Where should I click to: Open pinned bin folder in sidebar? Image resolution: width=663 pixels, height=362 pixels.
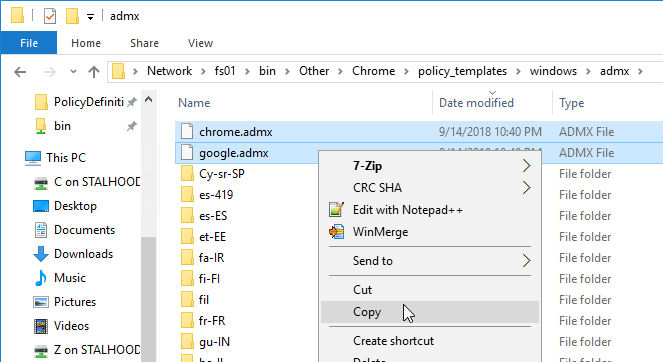(x=62, y=126)
